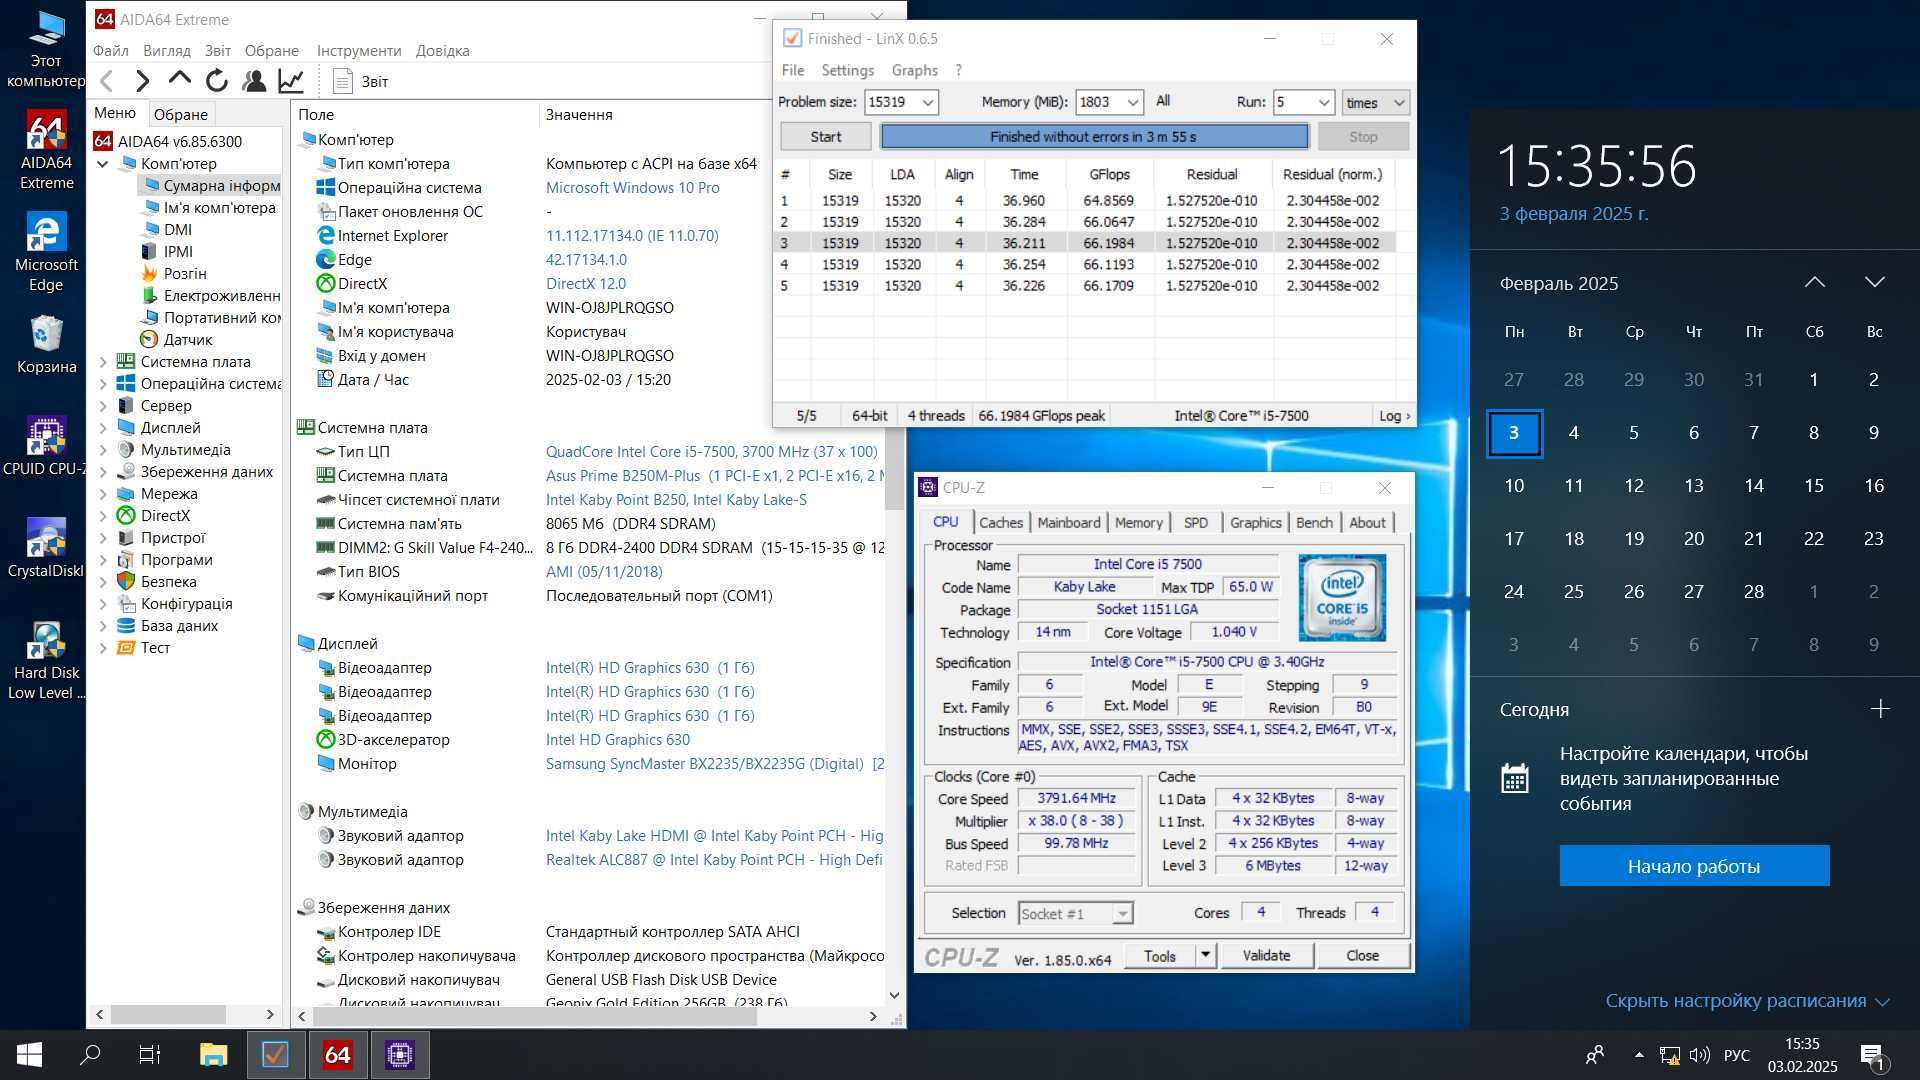Image resolution: width=1920 pixels, height=1080 pixels.
Task: Click AIDA64 vertical scrollbar down arrow
Action: (x=894, y=995)
